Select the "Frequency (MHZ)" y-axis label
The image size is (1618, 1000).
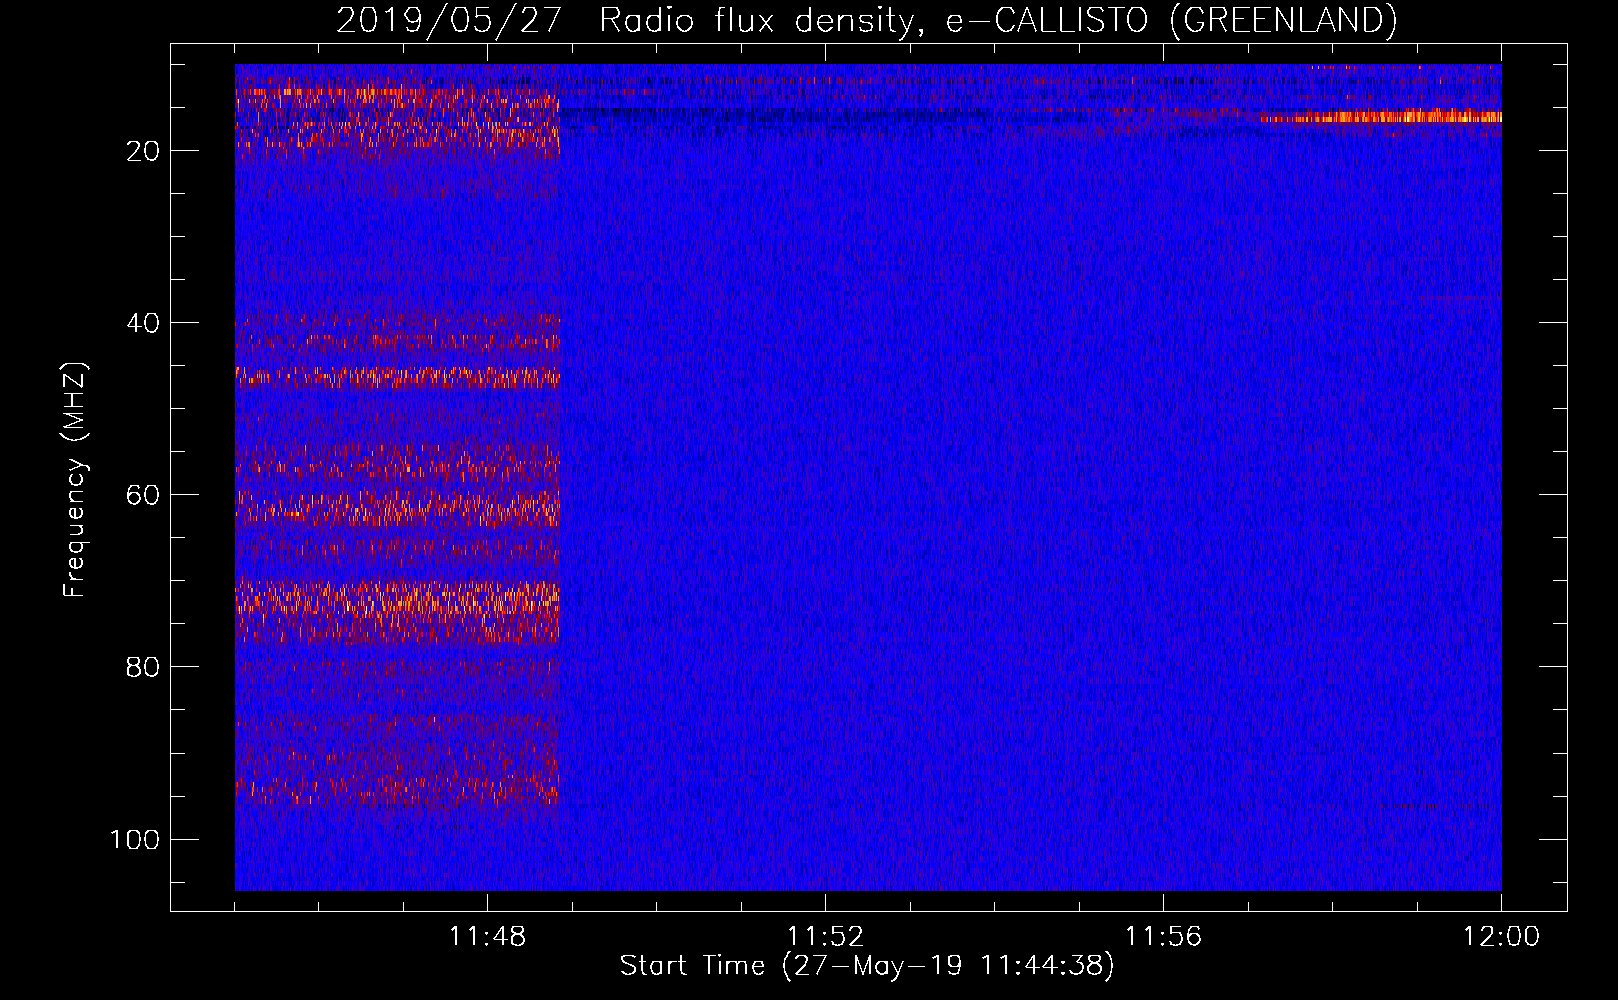75,480
